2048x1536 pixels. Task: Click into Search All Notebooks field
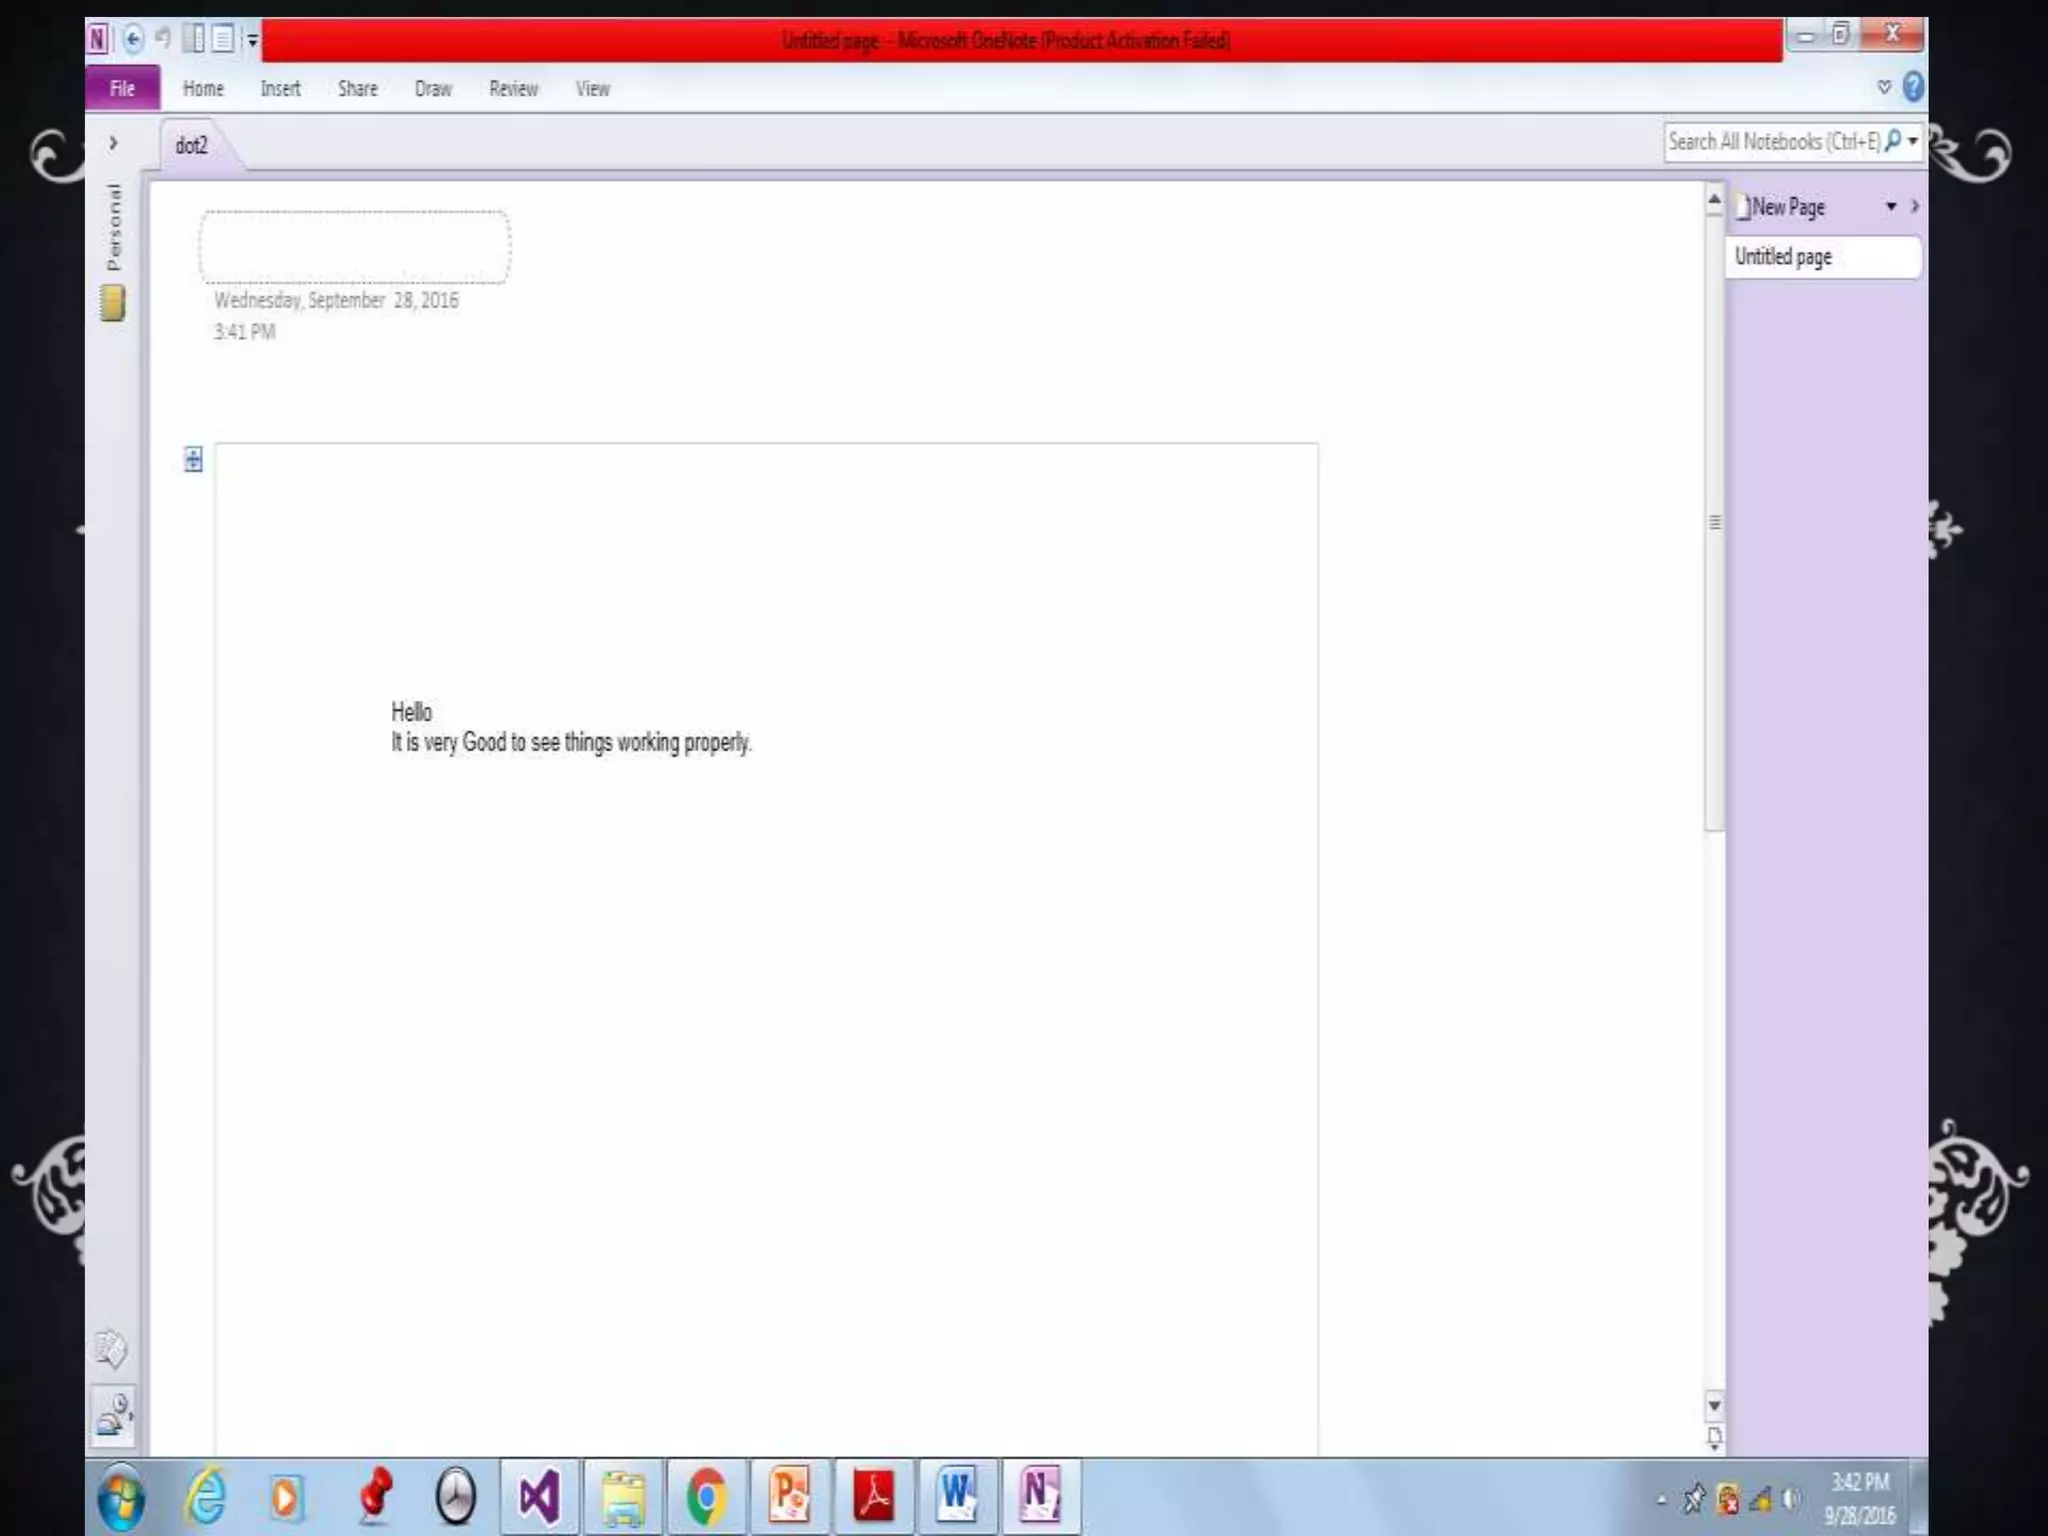click(x=1772, y=142)
